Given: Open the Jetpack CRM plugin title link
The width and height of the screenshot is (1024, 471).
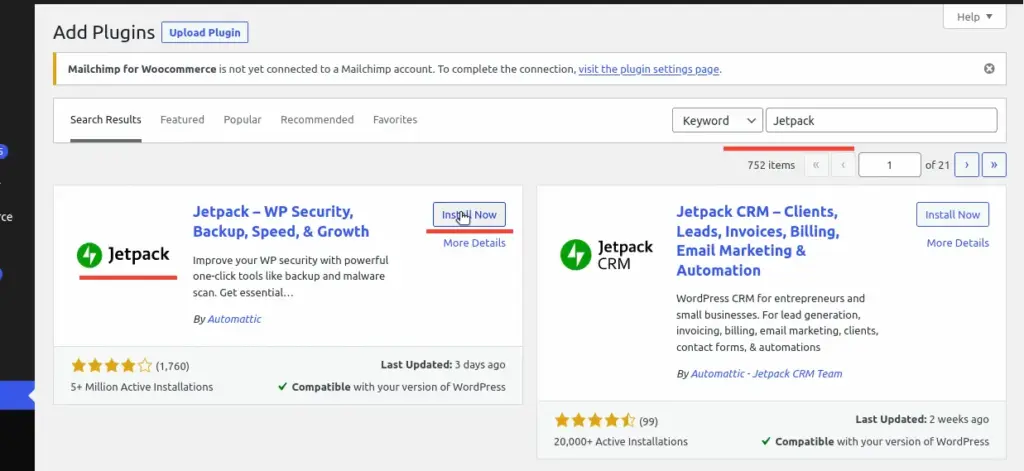Looking at the screenshot, I should coord(758,241).
